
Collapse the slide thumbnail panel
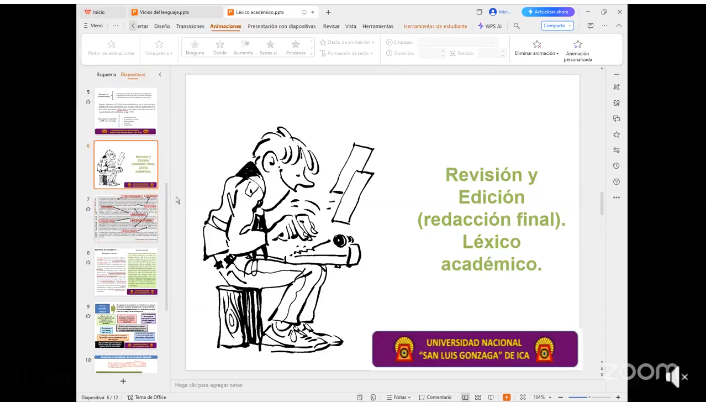[x=159, y=74]
